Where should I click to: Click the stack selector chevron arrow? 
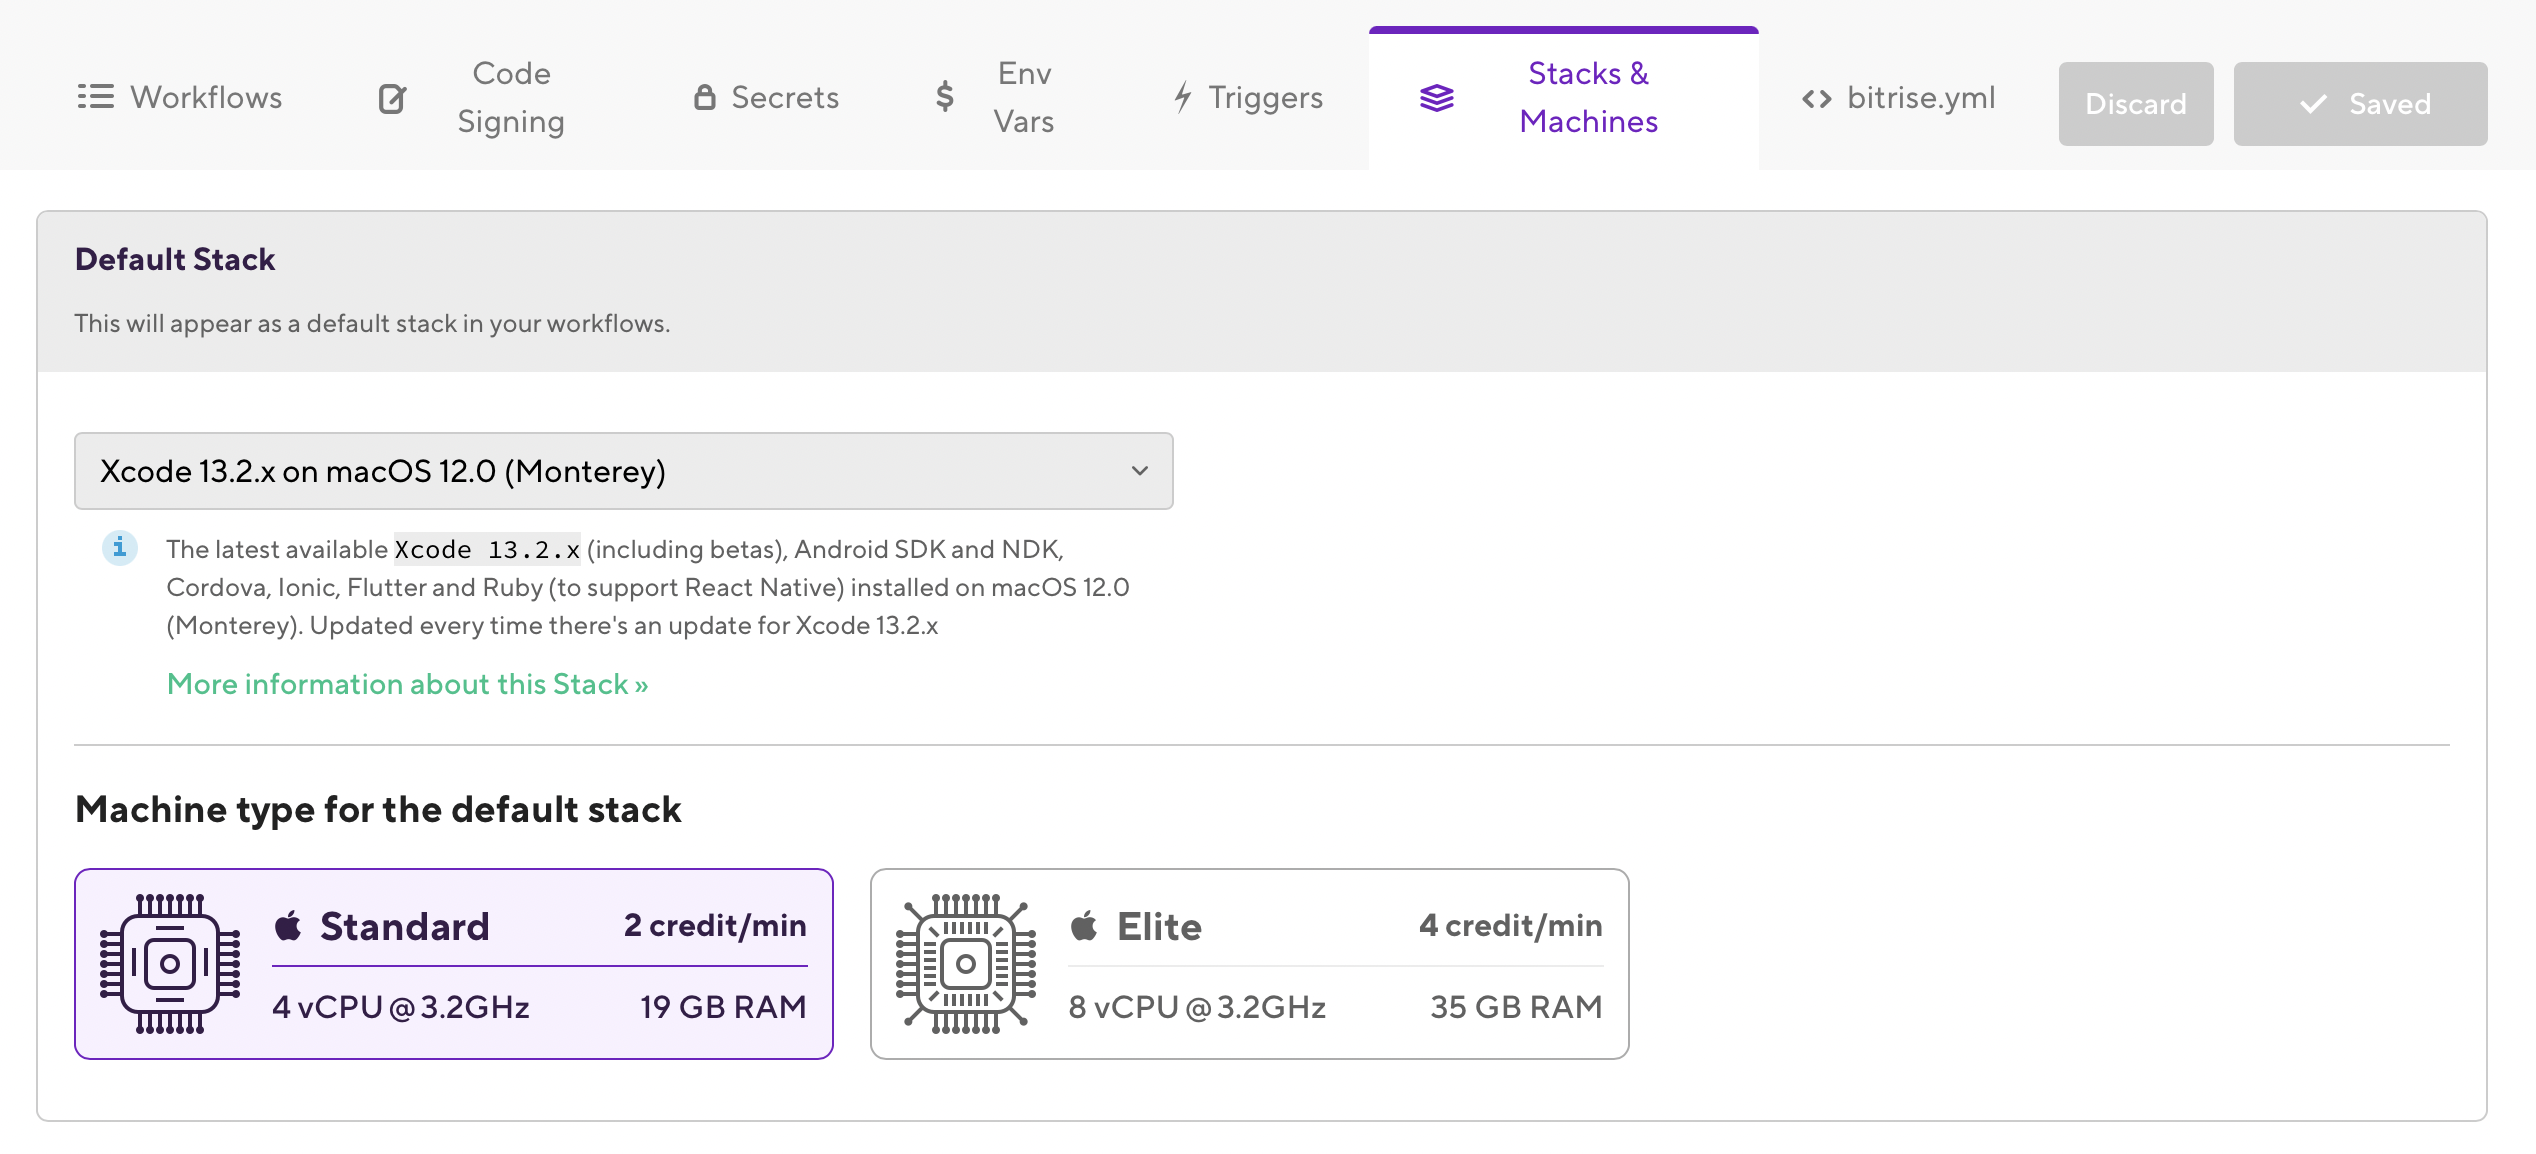click(x=1140, y=471)
